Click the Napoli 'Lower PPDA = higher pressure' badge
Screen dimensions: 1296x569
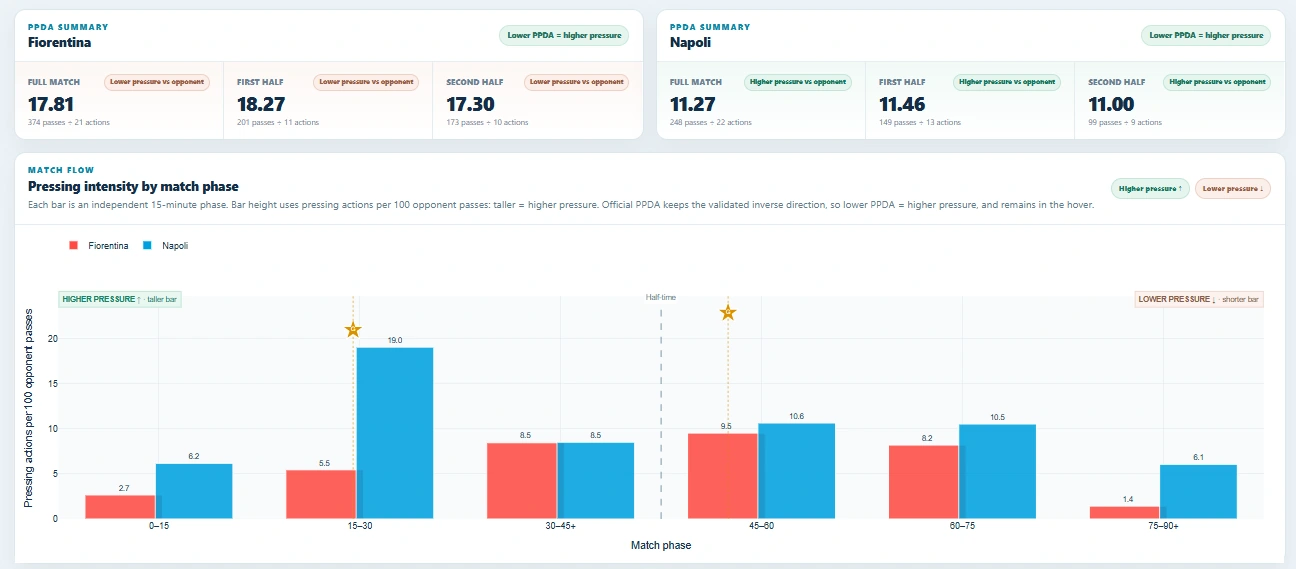(1206, 35)
